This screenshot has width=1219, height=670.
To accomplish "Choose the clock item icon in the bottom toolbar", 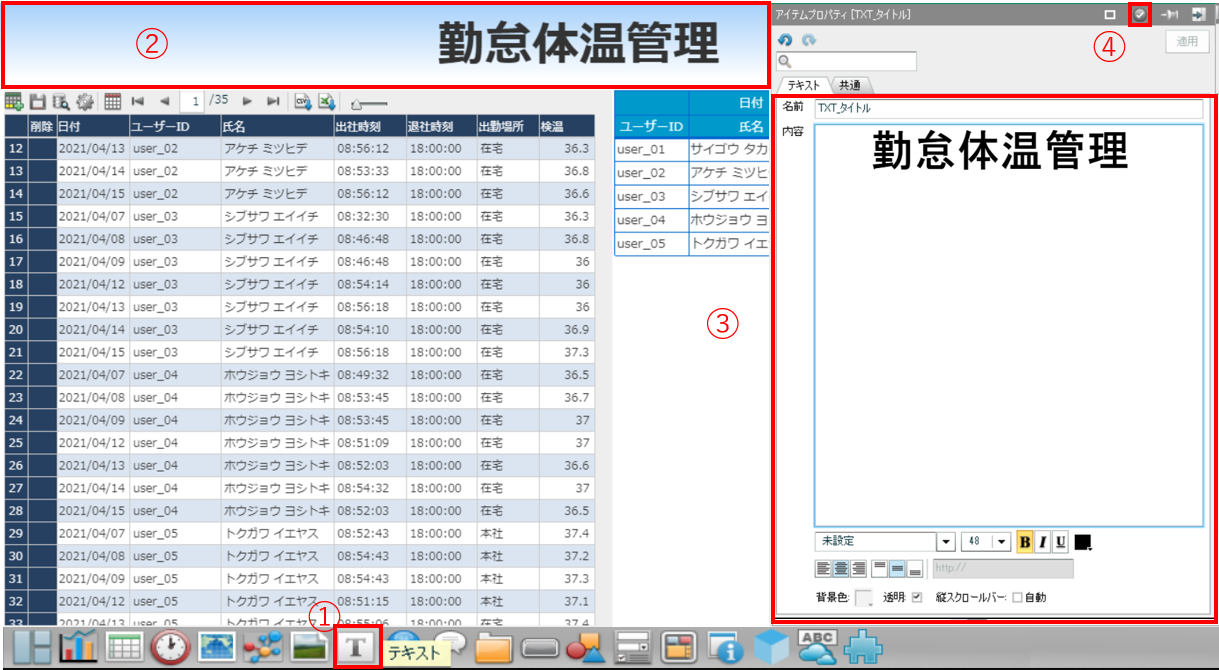I will click(170, 647).
